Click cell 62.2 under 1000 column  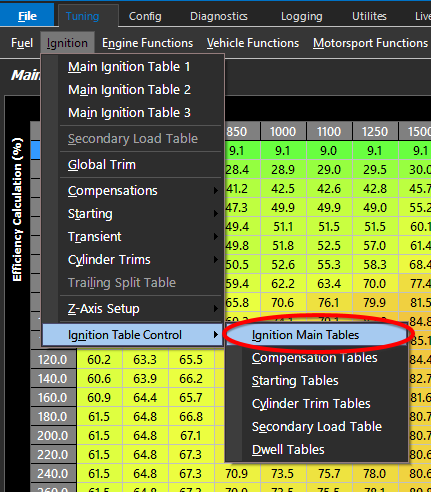pos(283,284)
